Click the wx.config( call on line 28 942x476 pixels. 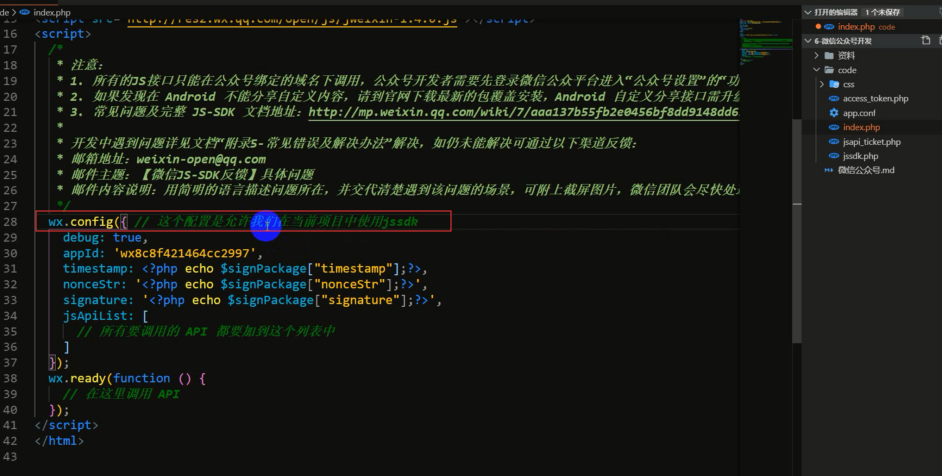click(84, 222)
